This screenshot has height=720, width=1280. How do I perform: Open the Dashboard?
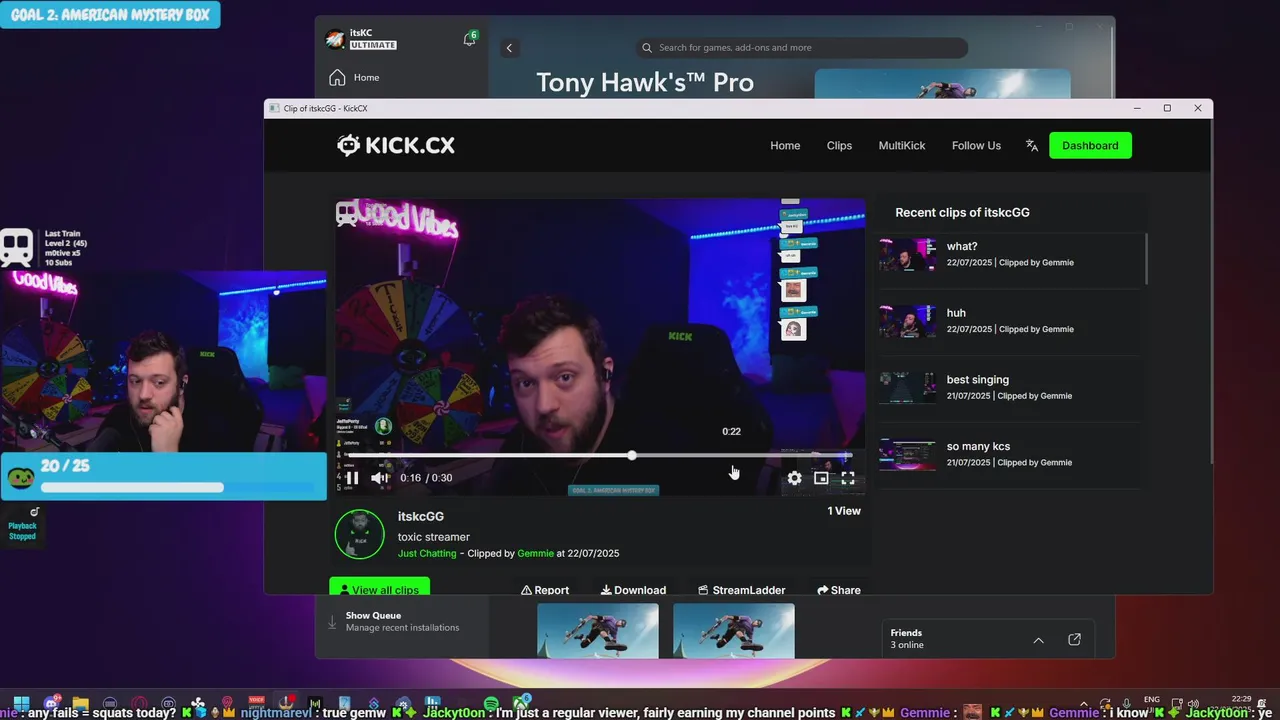(x=1090, y=145)
